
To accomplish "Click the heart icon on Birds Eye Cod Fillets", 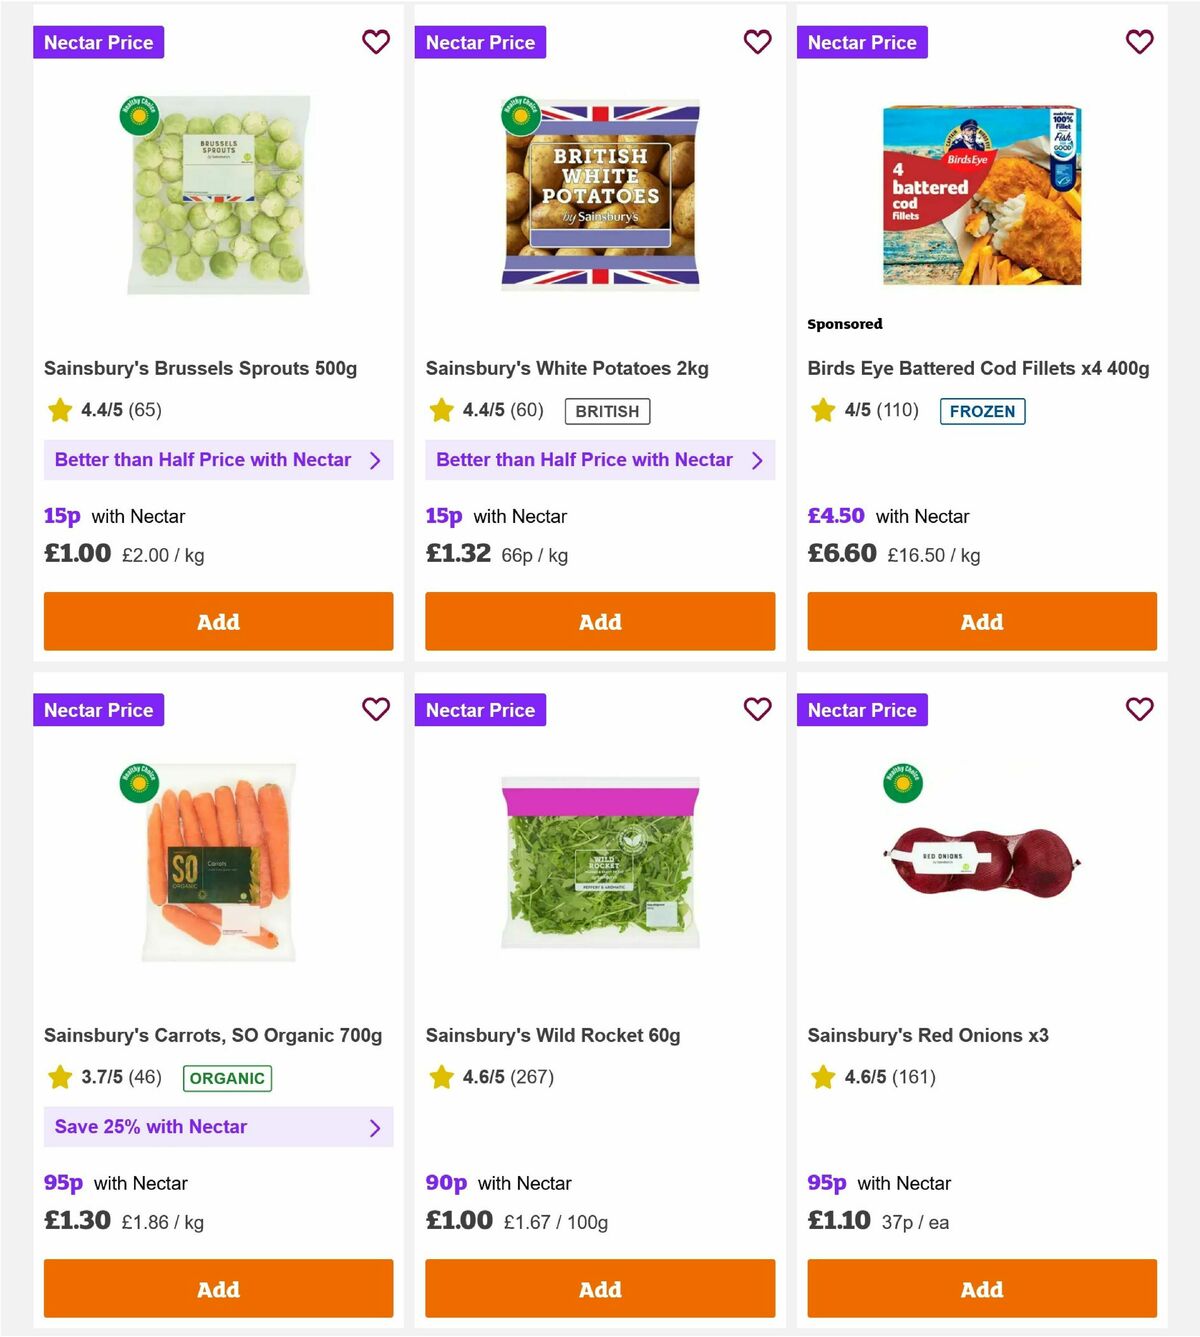I will pyautogui.click(x=1139, y=42).
